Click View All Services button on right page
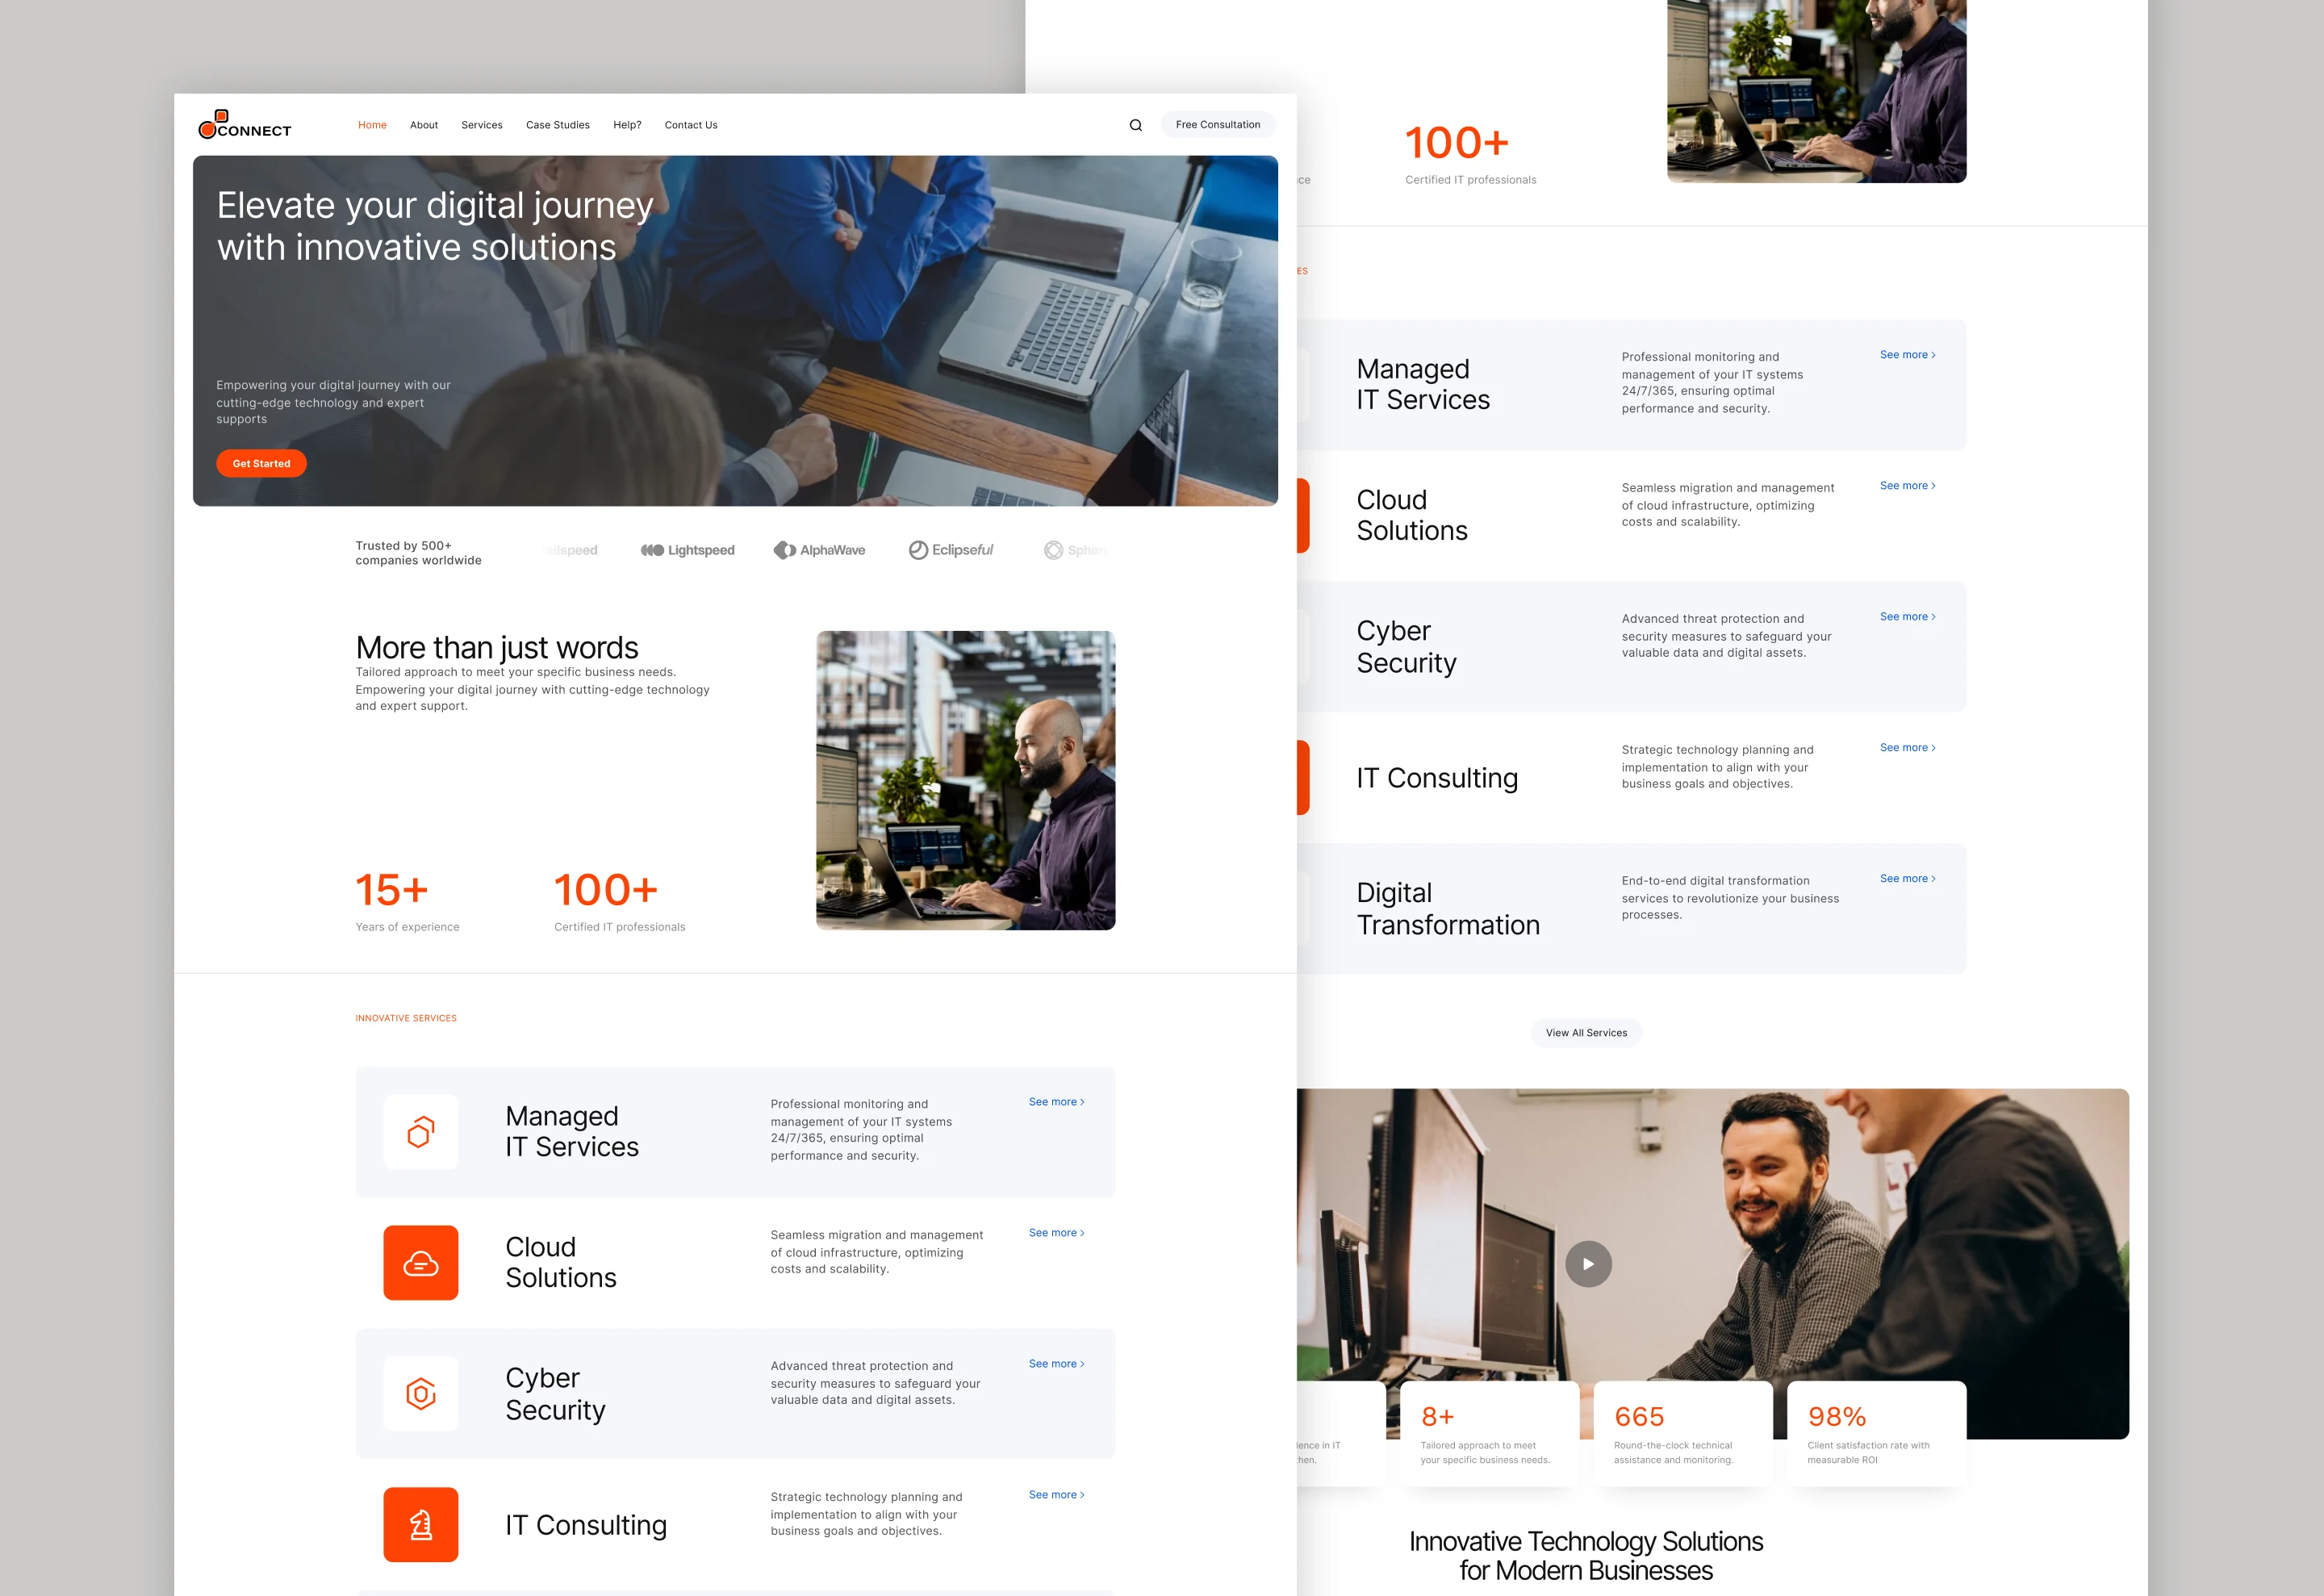 click(1586, 1033)
